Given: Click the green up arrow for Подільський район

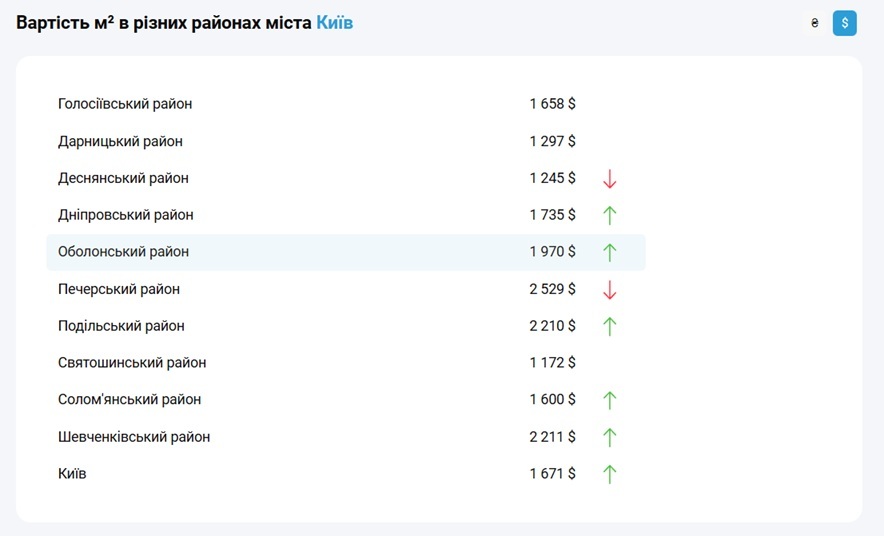Looking at the screenshot, I should click(610, 326).
